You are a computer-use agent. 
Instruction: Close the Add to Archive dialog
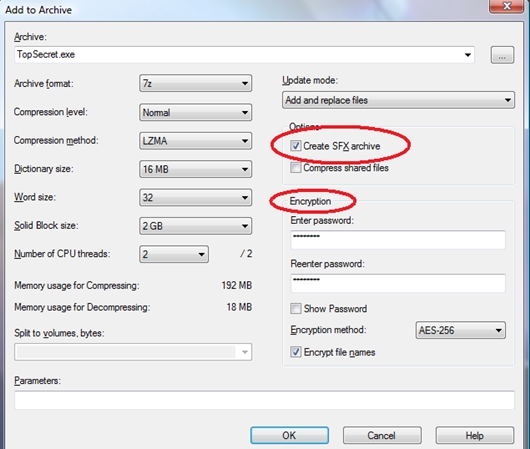pos(506,6)
